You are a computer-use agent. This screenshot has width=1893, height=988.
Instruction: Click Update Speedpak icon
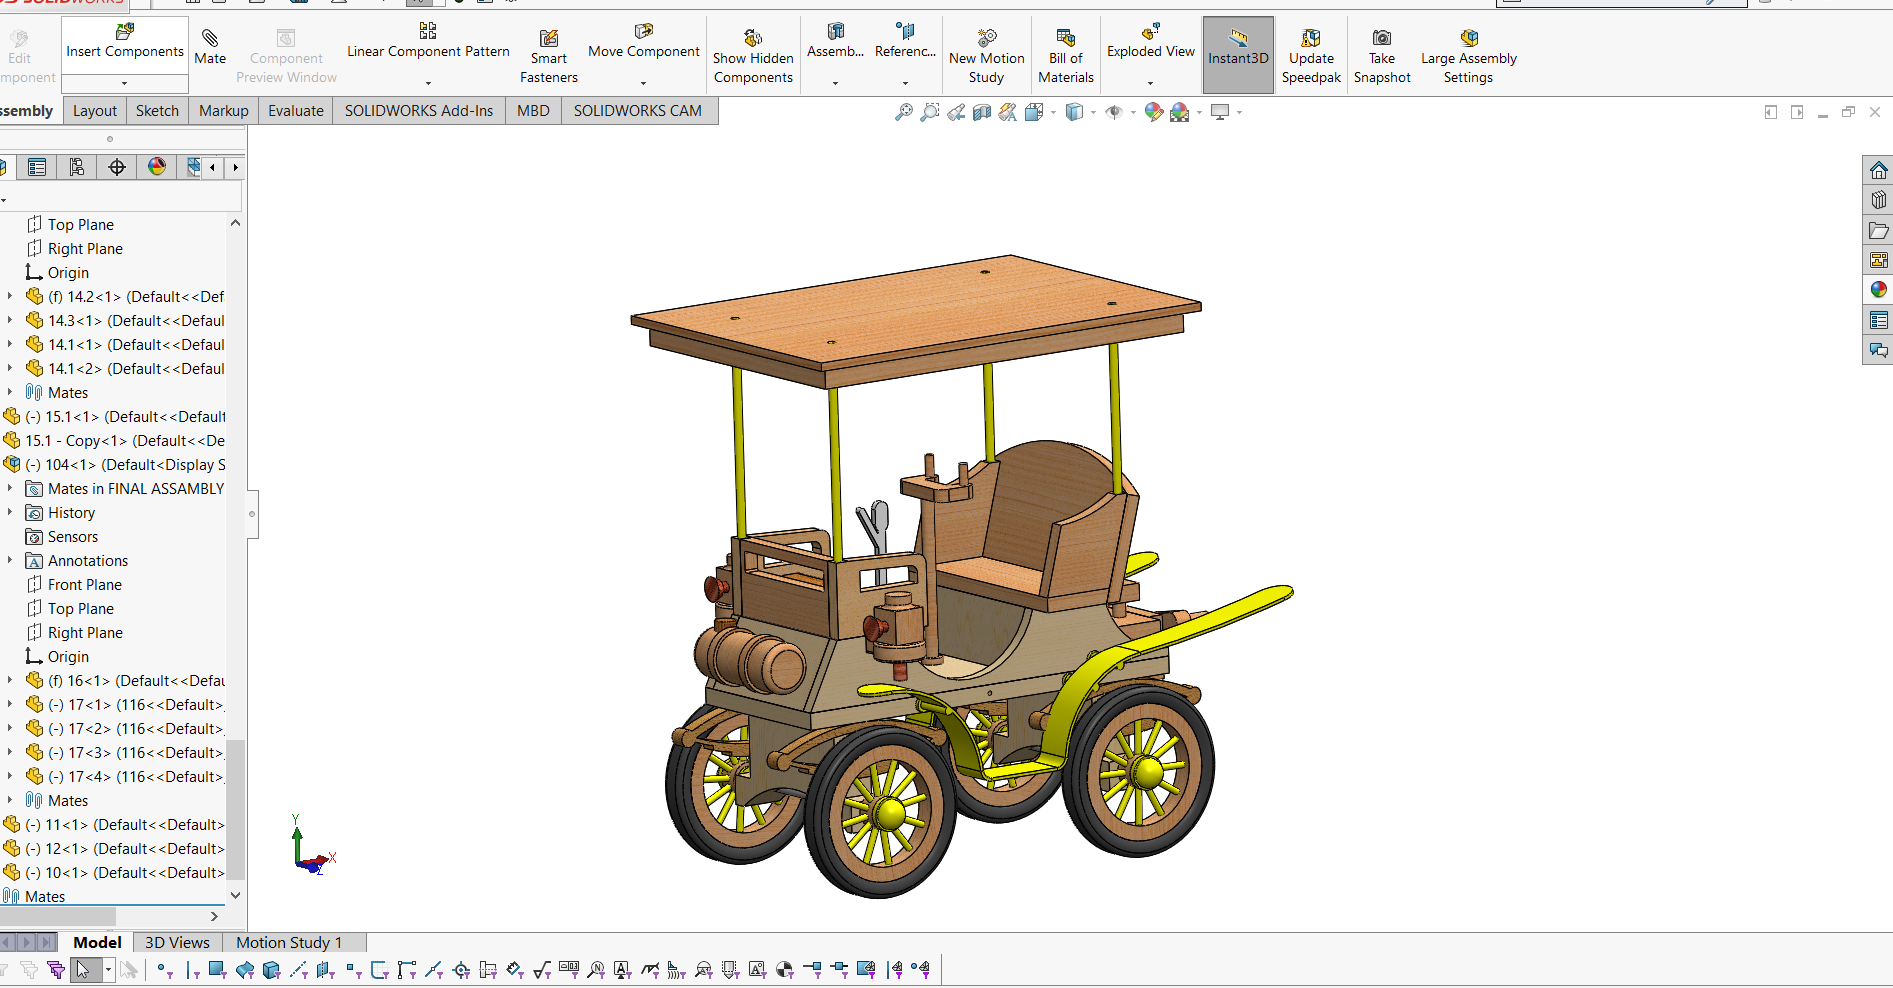tap(1310, 39)
